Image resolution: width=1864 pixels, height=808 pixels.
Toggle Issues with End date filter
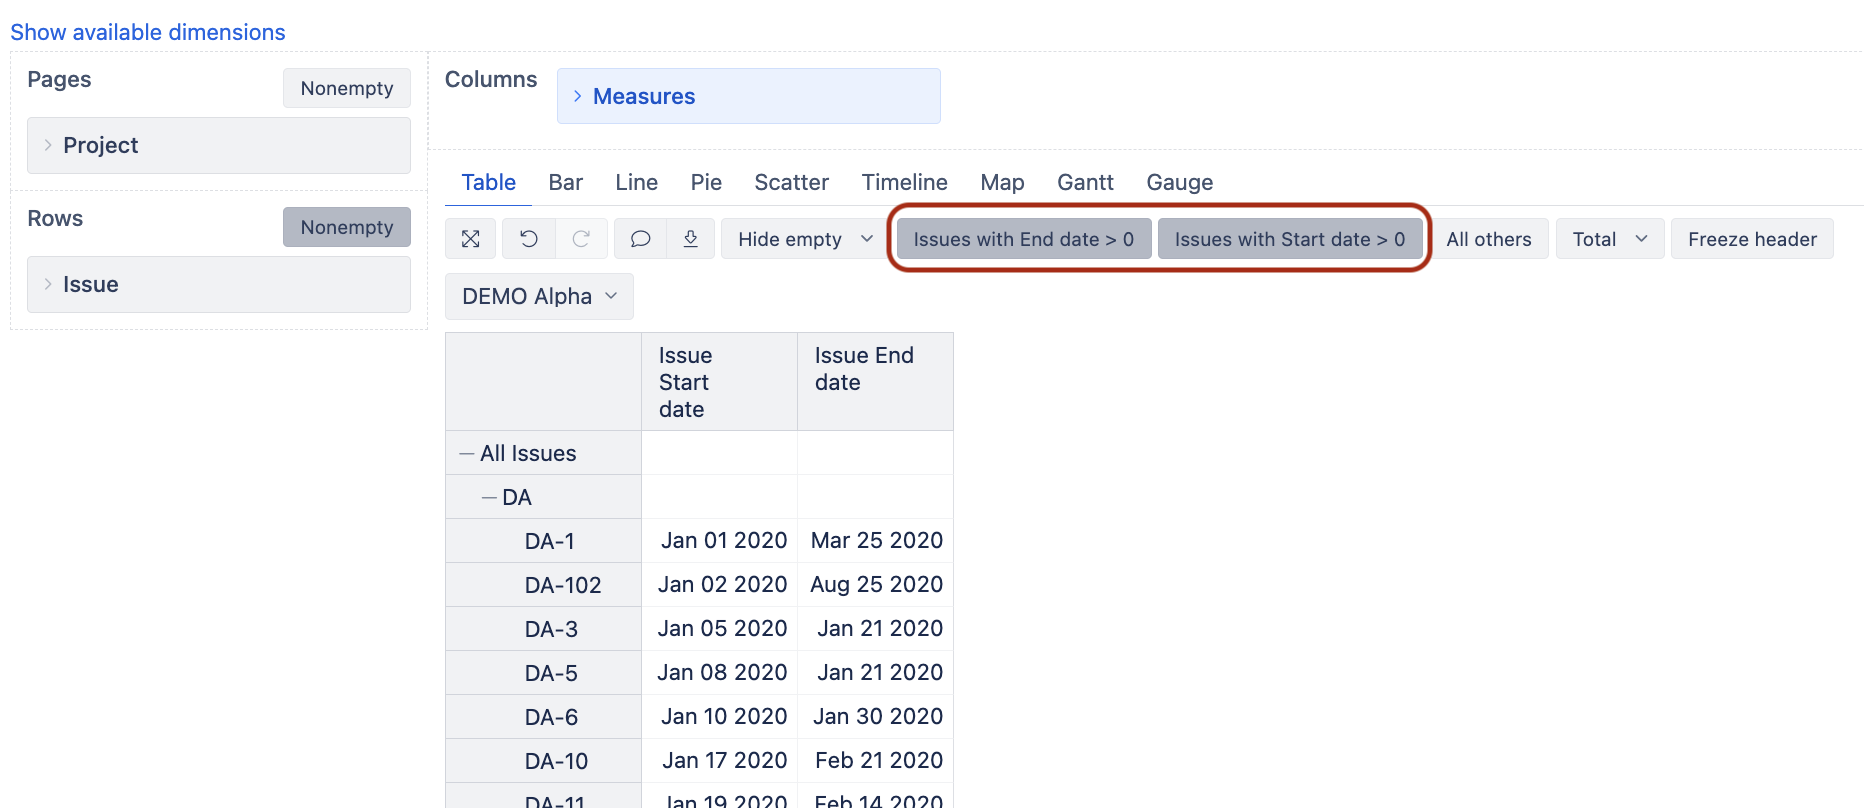1023,239
